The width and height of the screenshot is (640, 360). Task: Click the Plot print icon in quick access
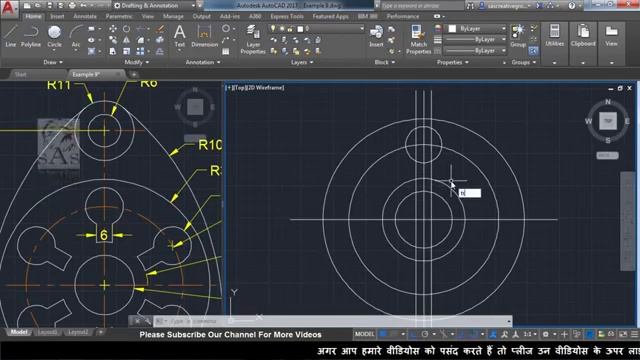[x=72, y=6]
